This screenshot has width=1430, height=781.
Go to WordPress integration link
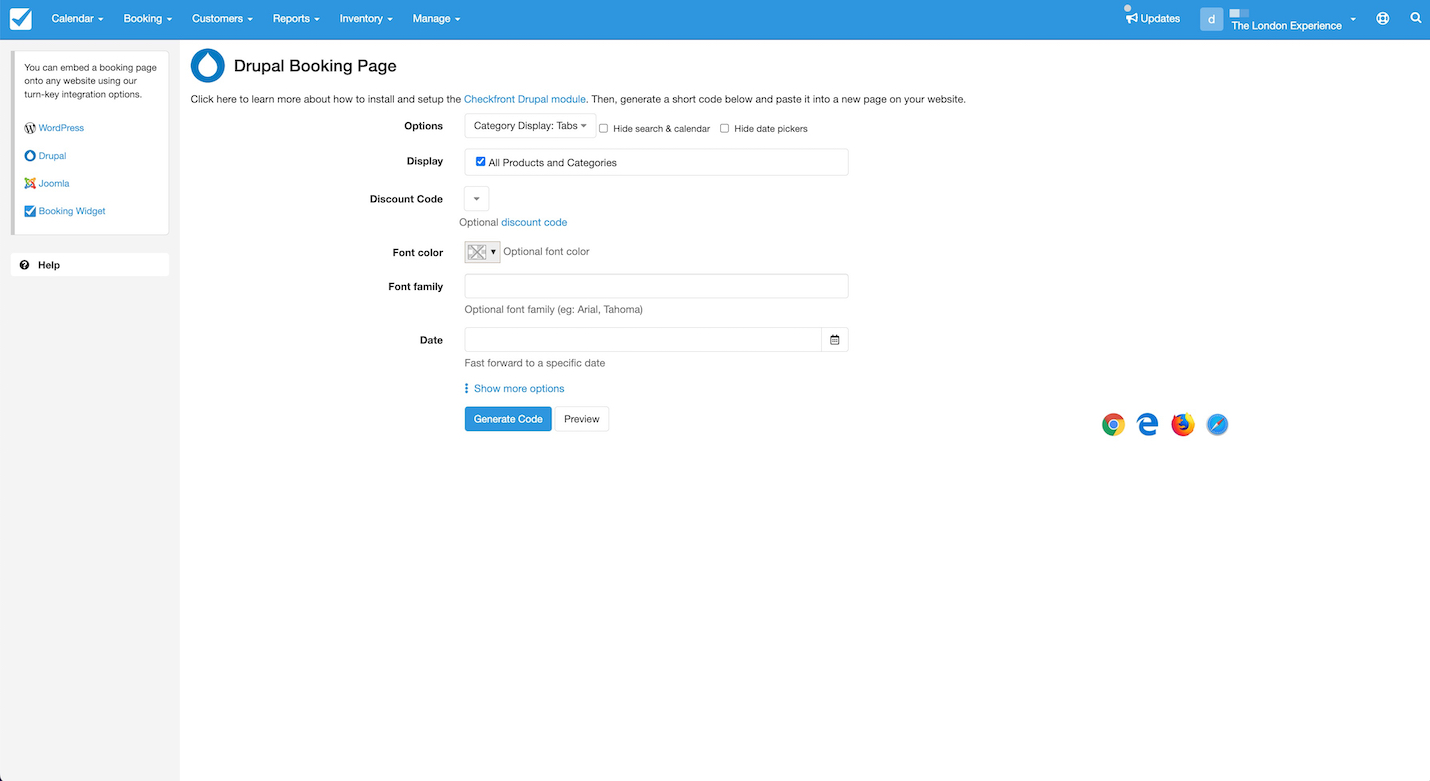pyautogui.click(x=61, y=128)
